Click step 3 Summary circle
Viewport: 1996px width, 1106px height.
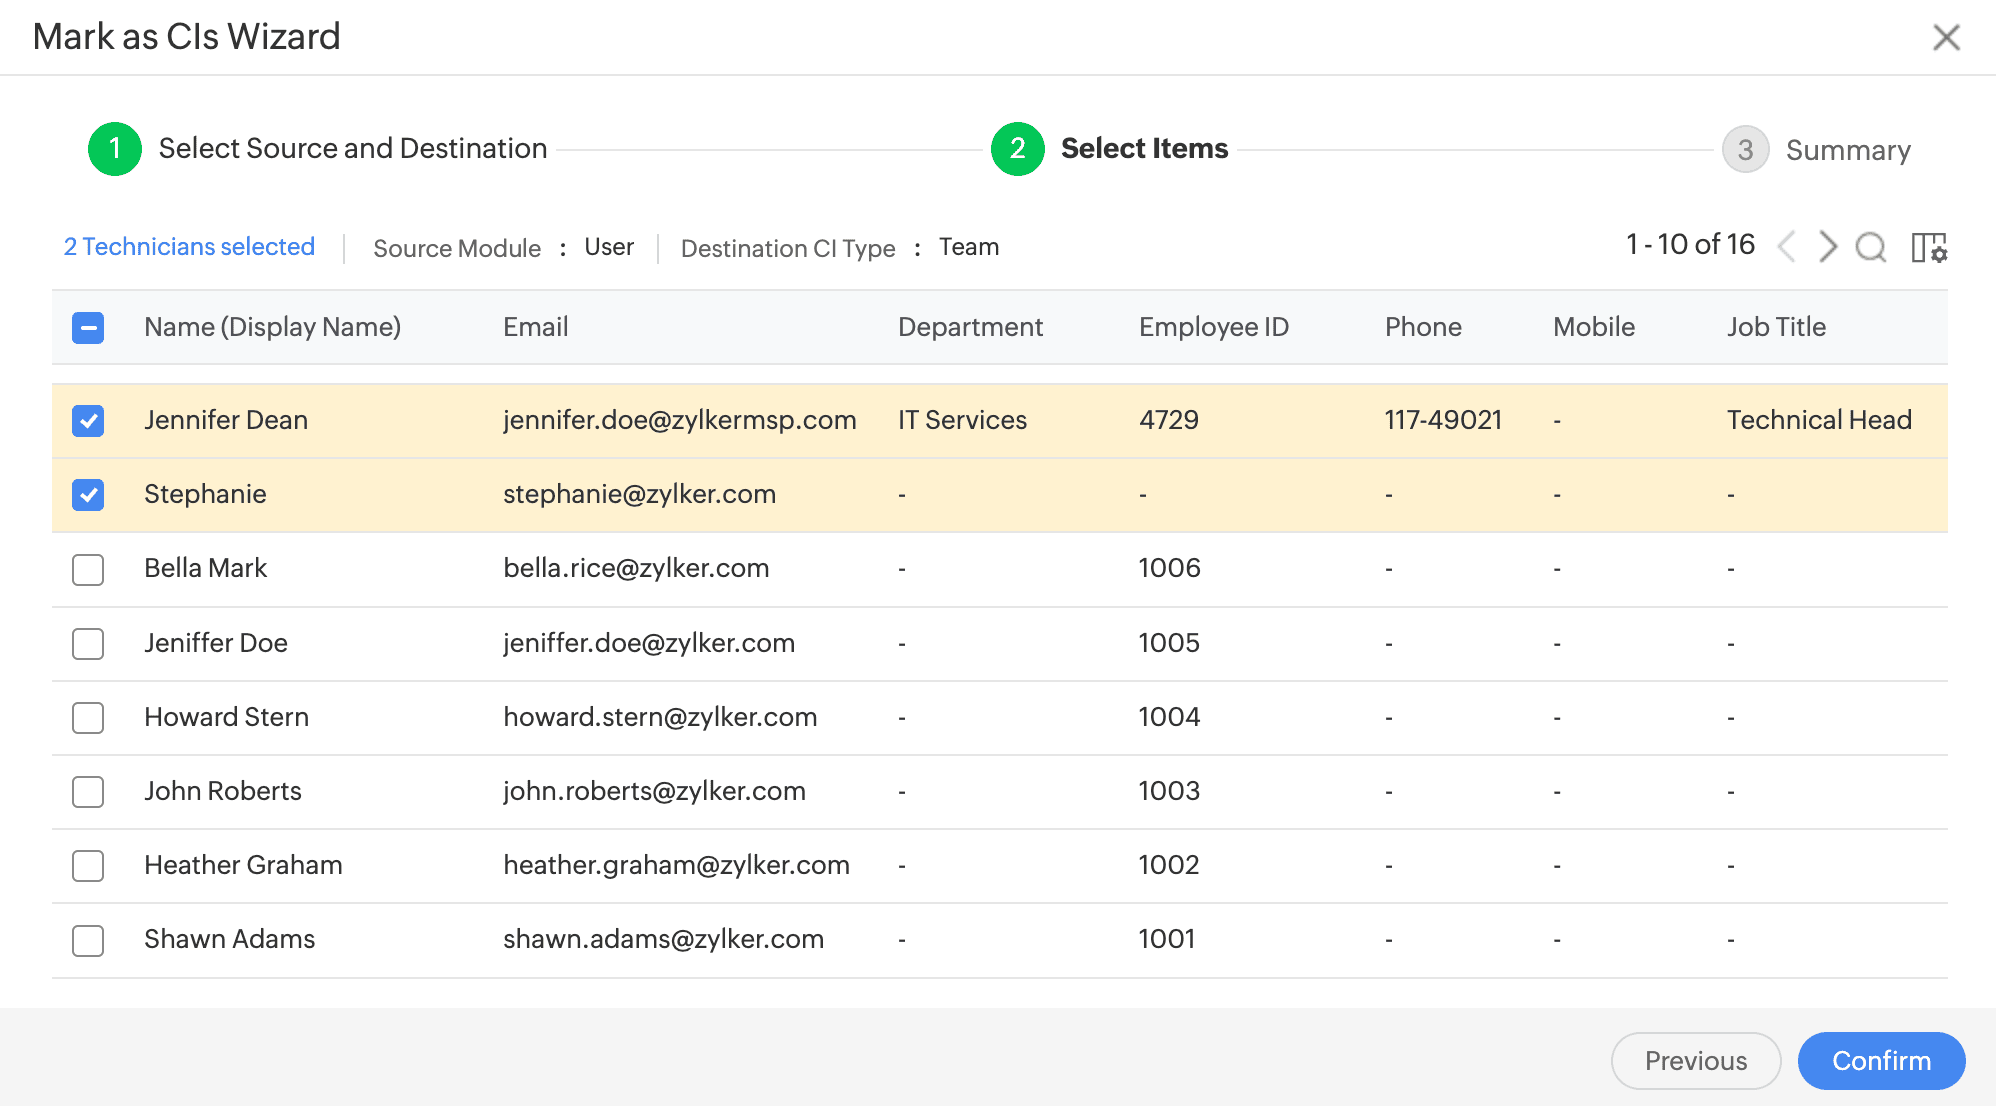[1745, 150]
